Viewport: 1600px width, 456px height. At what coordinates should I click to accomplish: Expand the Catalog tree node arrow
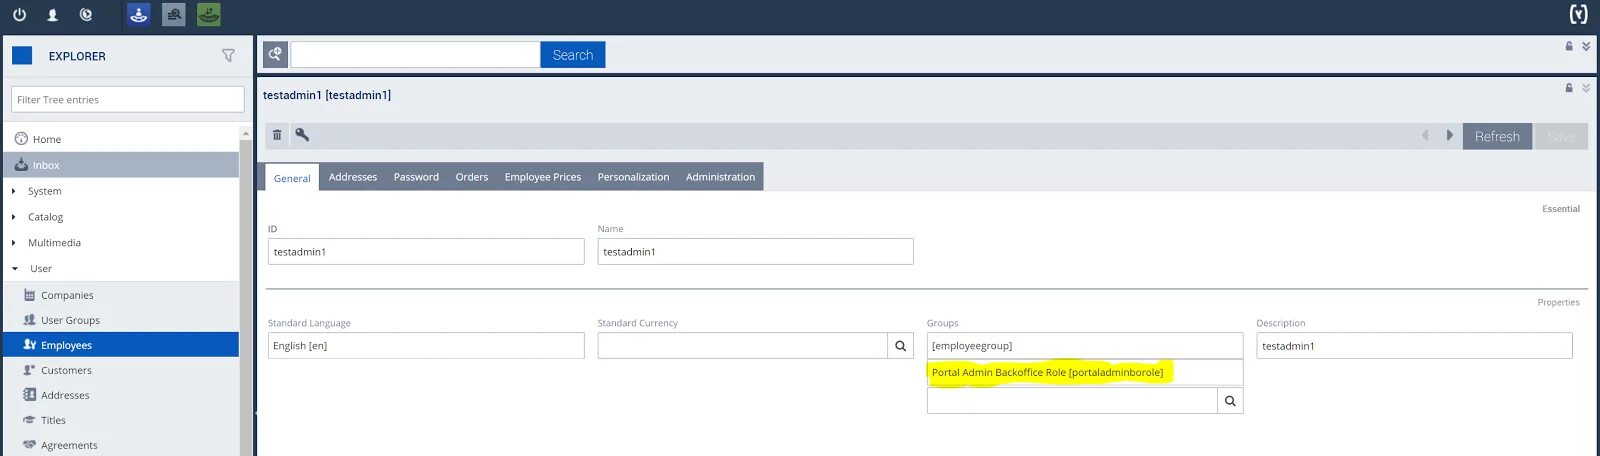pyautogui.click(x=13, y=217)
